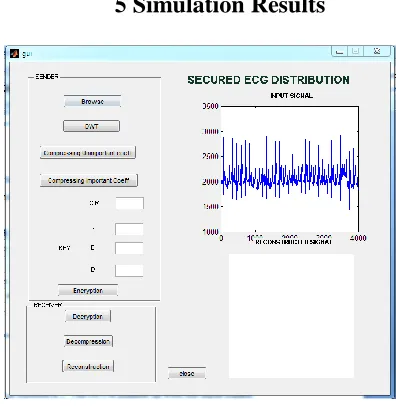
Task: Click Compressing Important Coeff button
Action: tap(89, 180)
